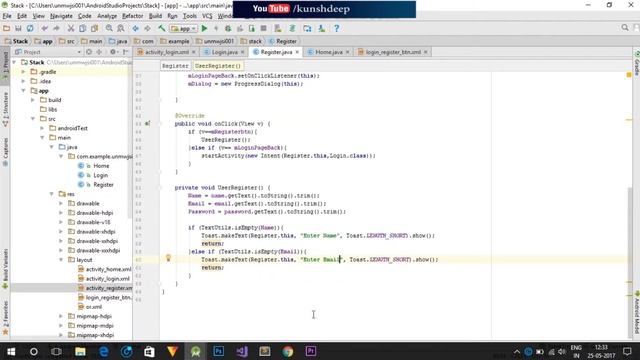640x360 pixels.
Task: Toggle the Build Variants tool window
Action: (5, 269)
